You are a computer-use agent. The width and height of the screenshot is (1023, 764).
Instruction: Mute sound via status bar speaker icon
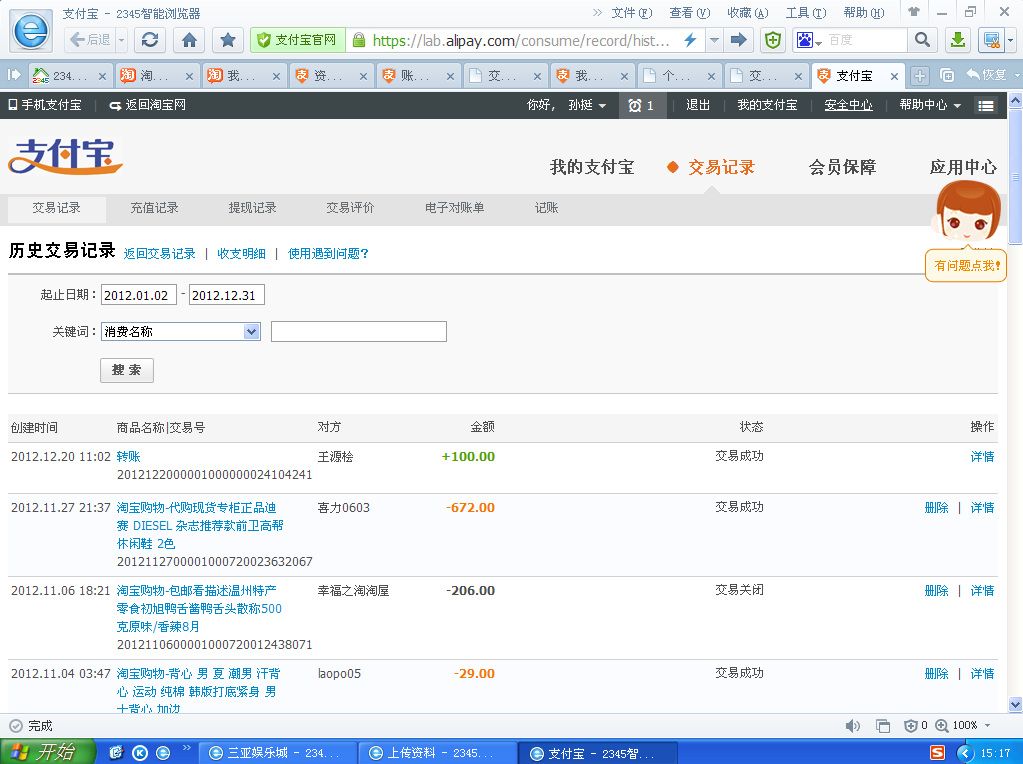(x=852, y=726)
